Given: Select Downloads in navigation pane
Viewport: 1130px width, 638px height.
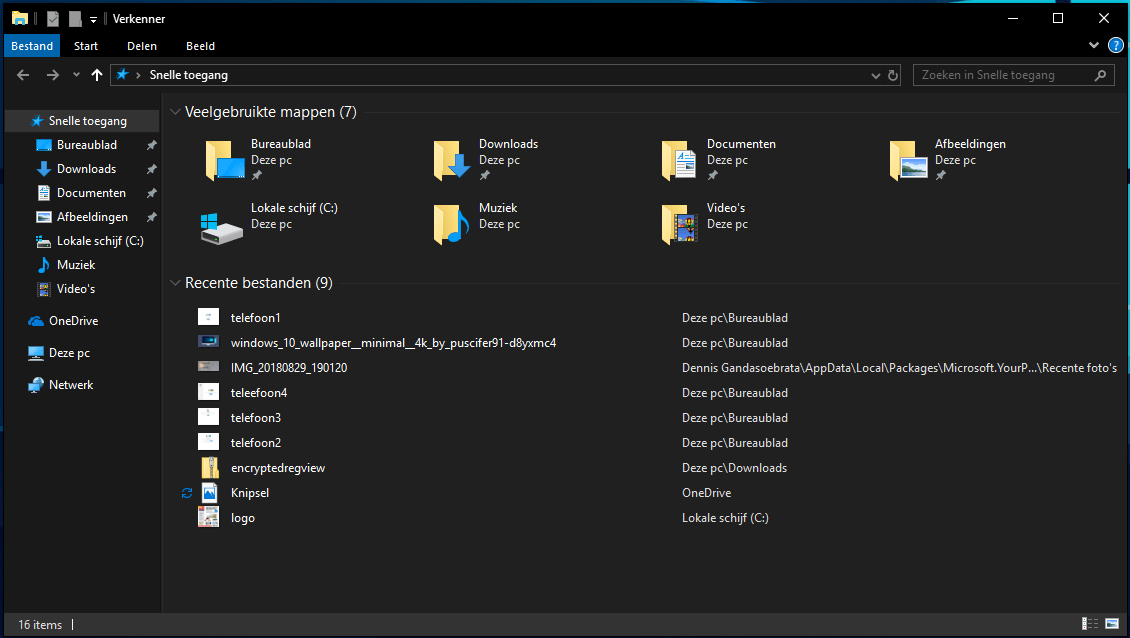Looking at the screenshot, I should pyautogui.click(x=86, y=169).
